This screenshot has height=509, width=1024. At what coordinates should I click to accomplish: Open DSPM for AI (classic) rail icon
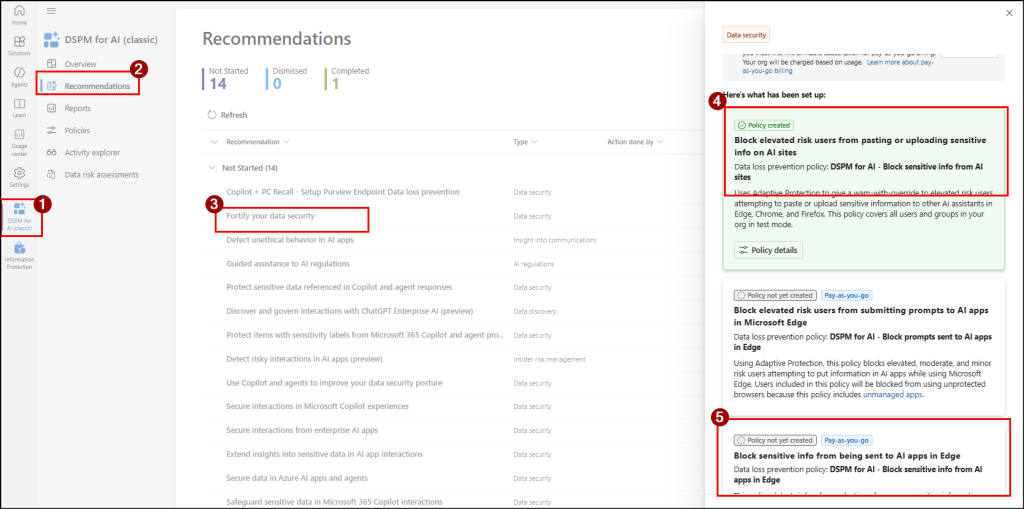pyautogui.click(x=20, y=218)
